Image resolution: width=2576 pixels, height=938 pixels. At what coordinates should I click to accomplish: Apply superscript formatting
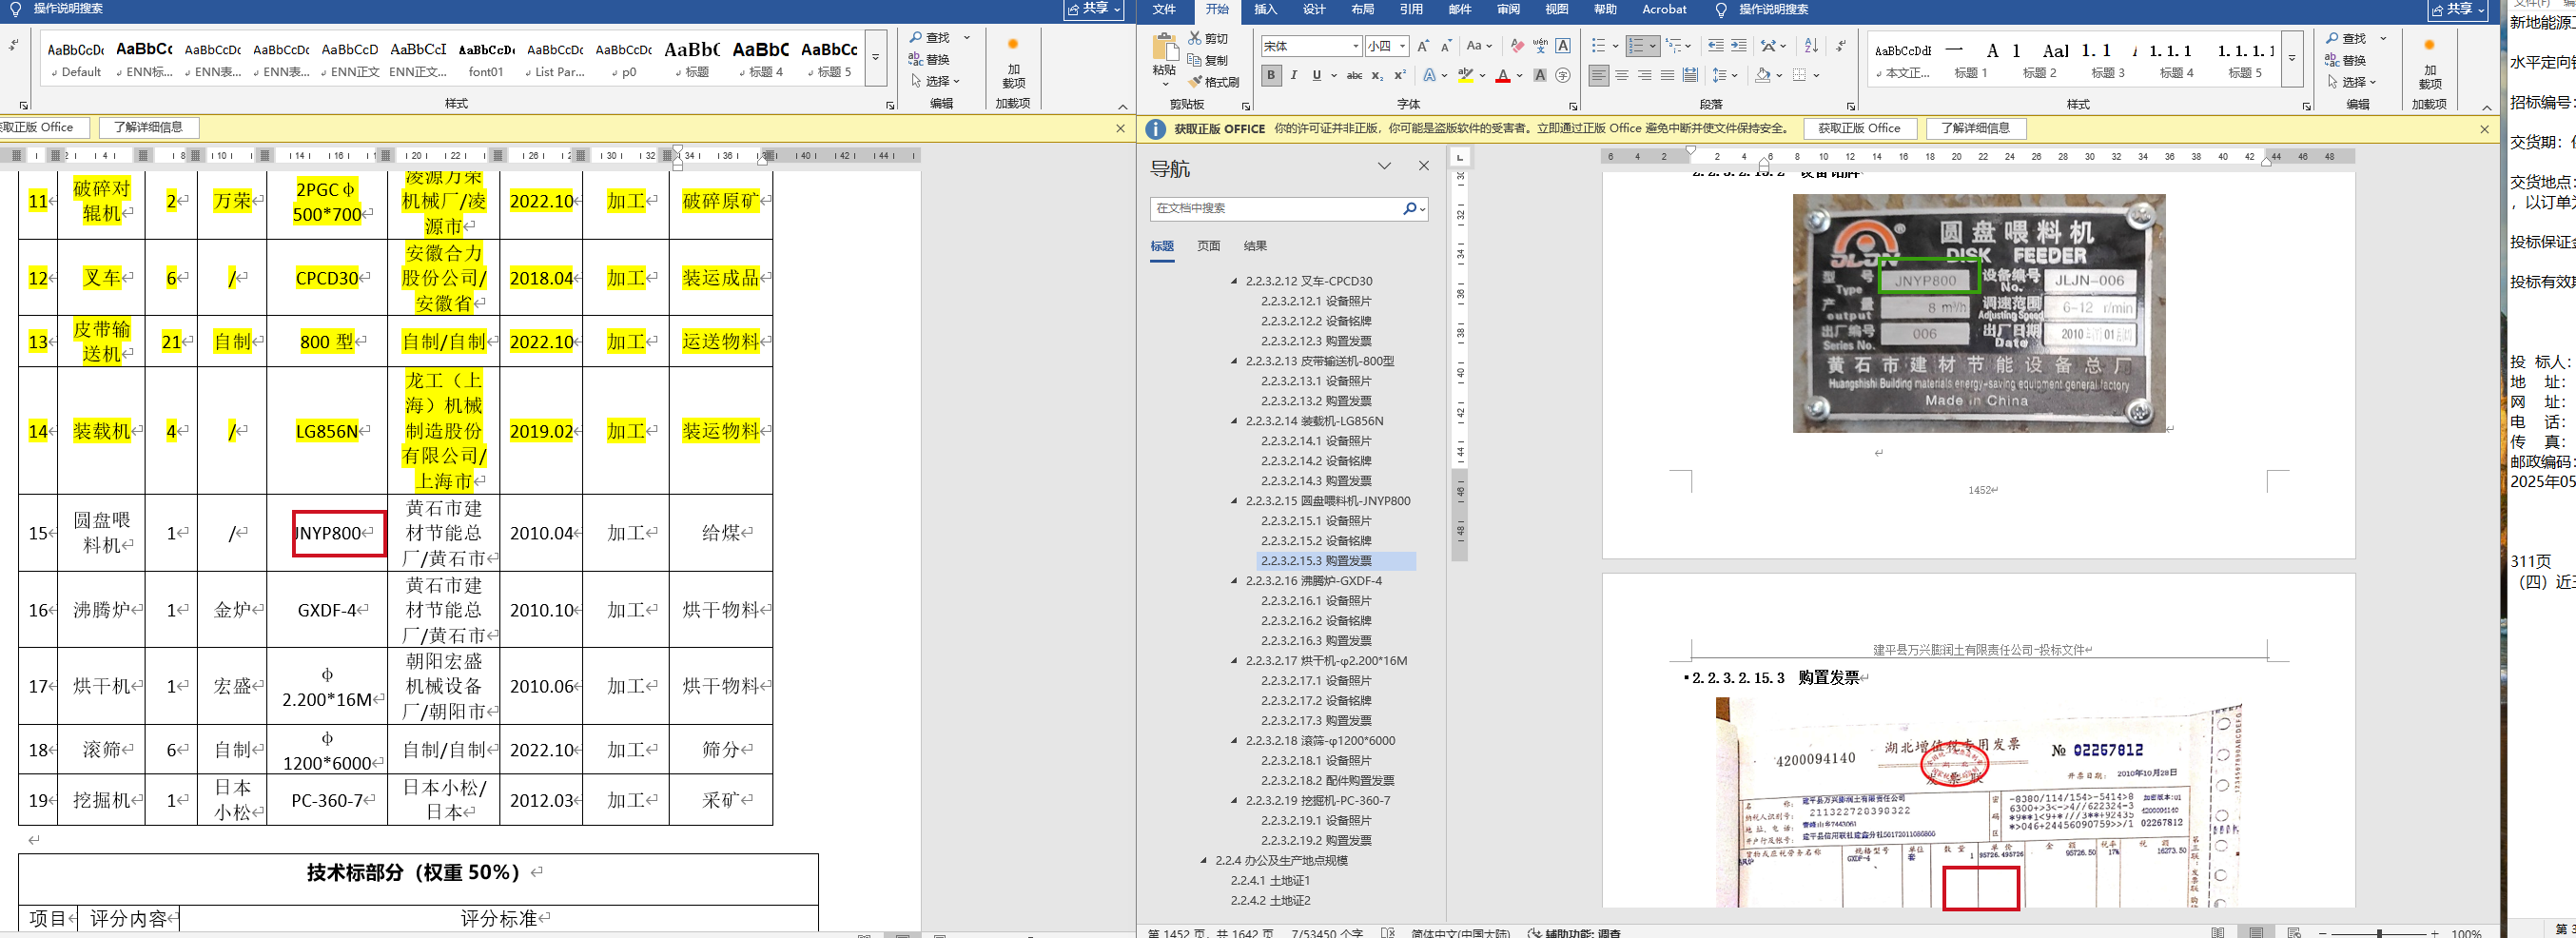1400,75
